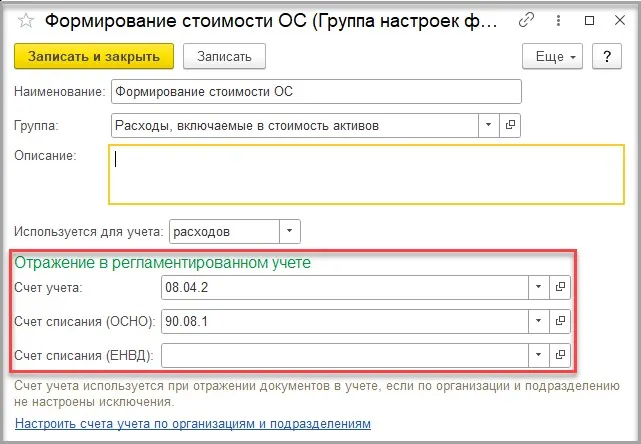Expand the Группа dropdown list
This screenshot has width=641, height=444.
[489, 125]
